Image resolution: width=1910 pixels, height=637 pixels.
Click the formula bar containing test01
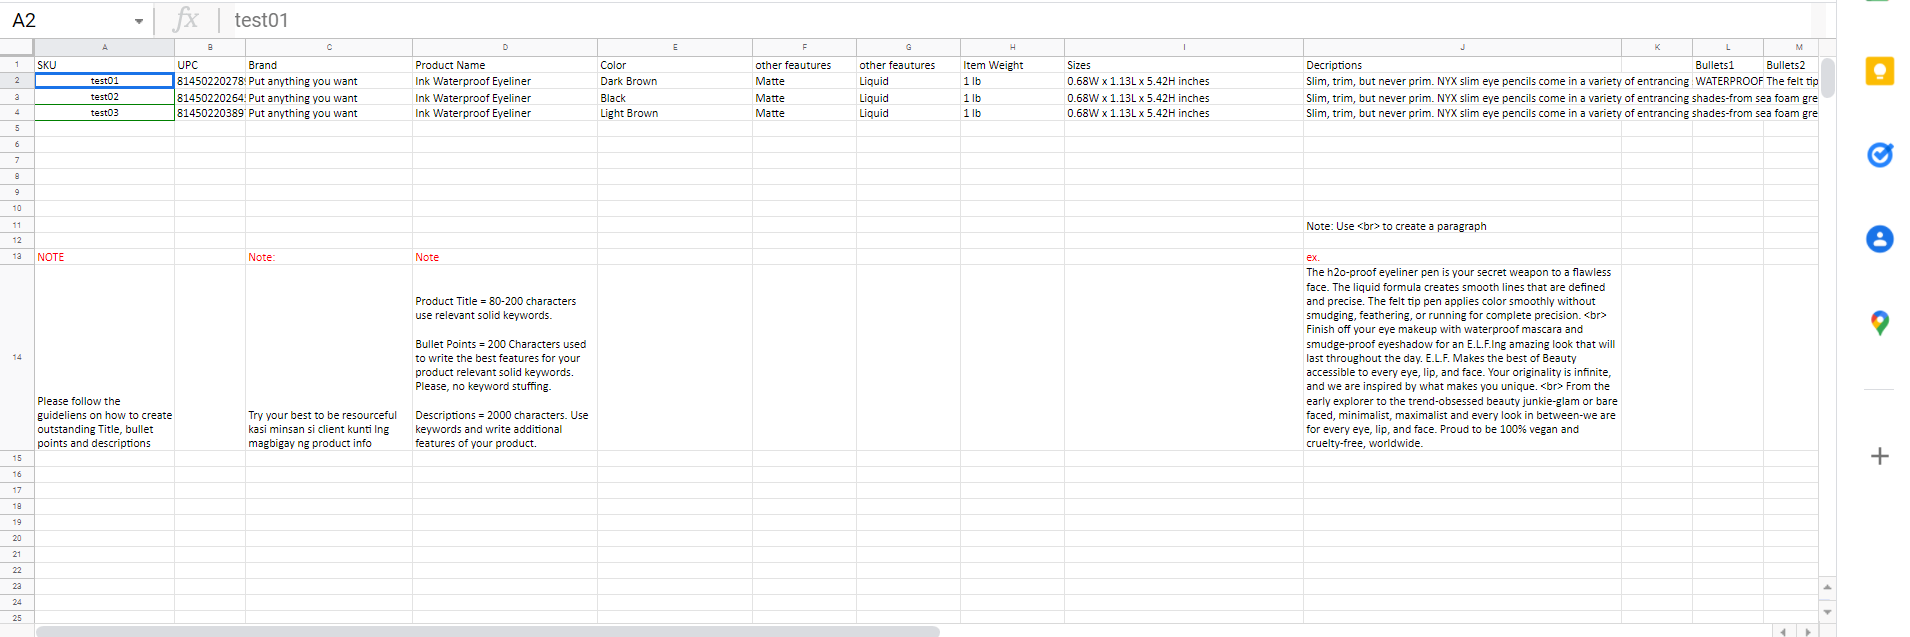(1020, 20)
